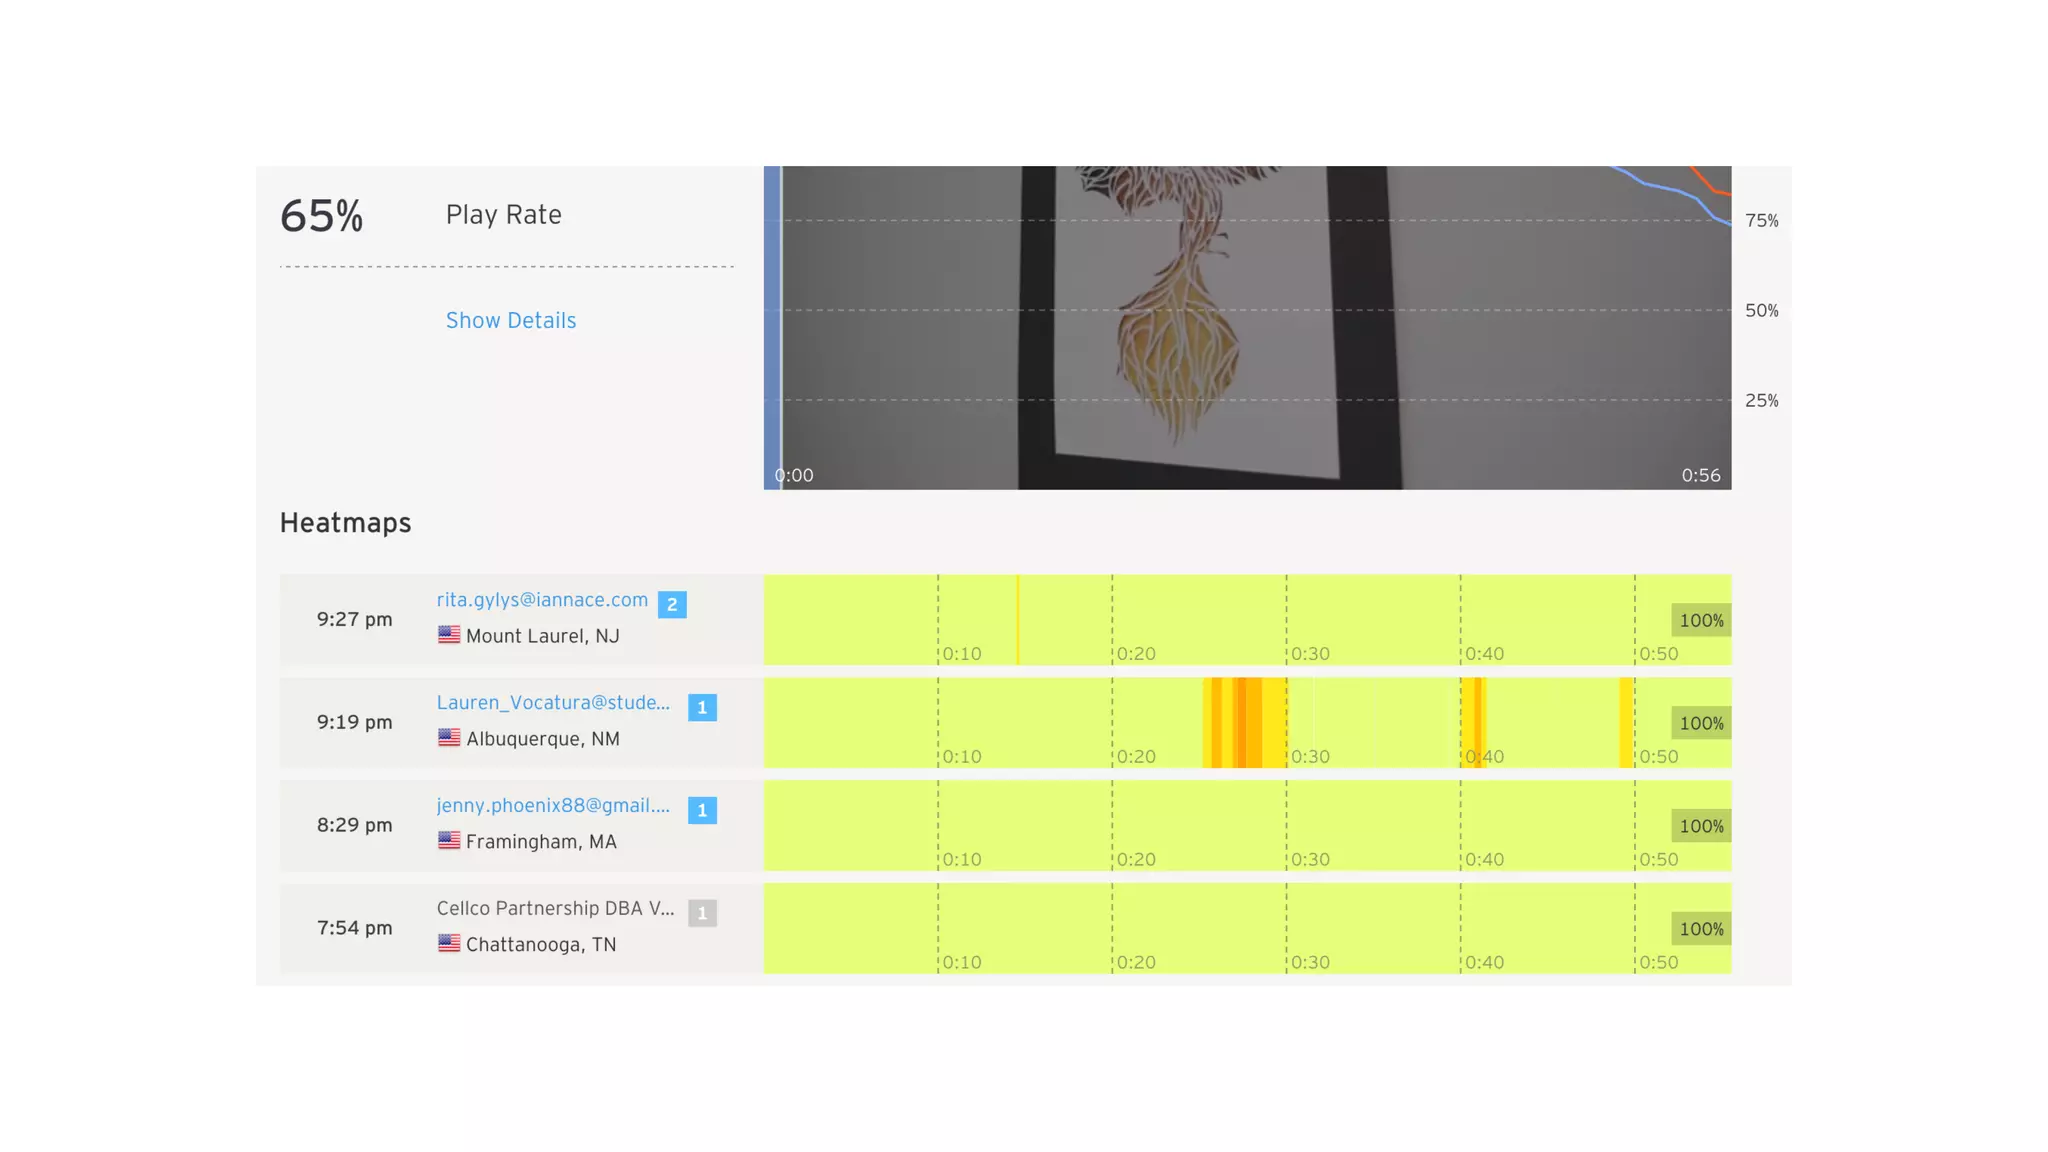
Task: Open the jenny.phoenix88 viewer email link
Action: pyautogui.click(x=553, y=806)
